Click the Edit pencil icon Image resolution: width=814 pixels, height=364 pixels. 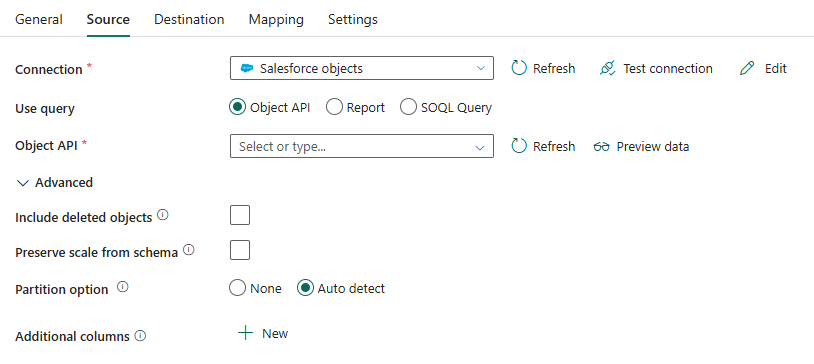pos(747,68)
